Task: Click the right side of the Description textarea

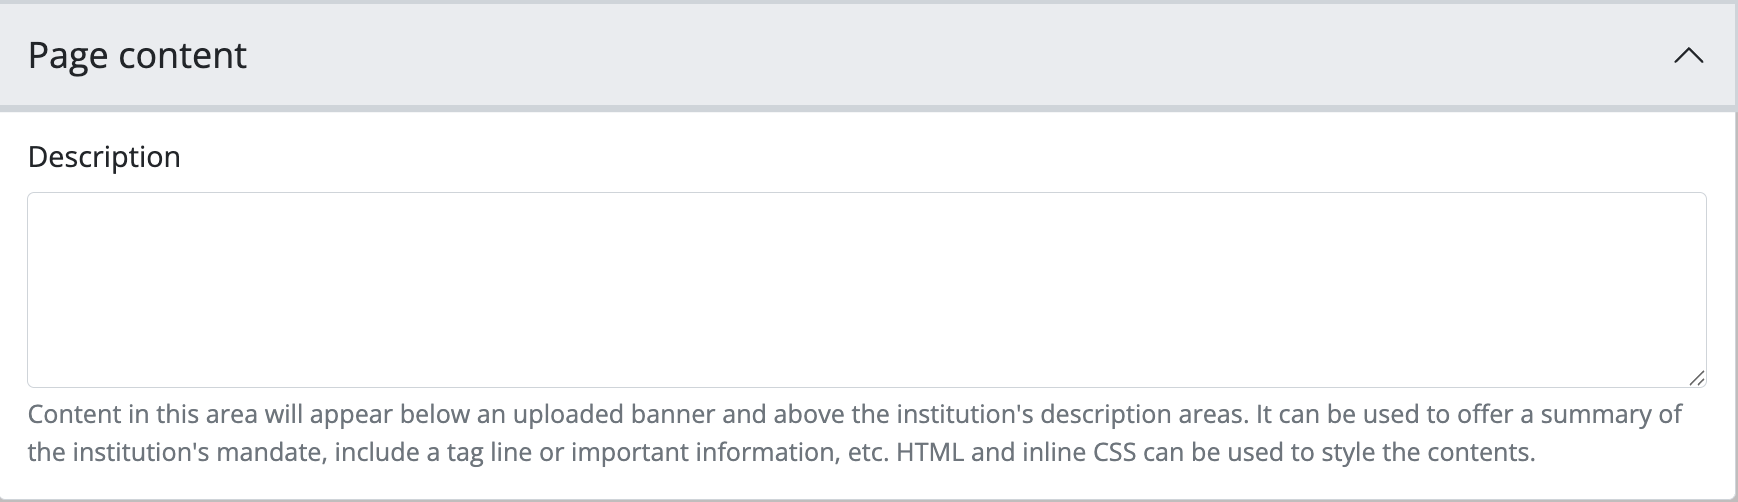Action: (x=1650, y=289)
